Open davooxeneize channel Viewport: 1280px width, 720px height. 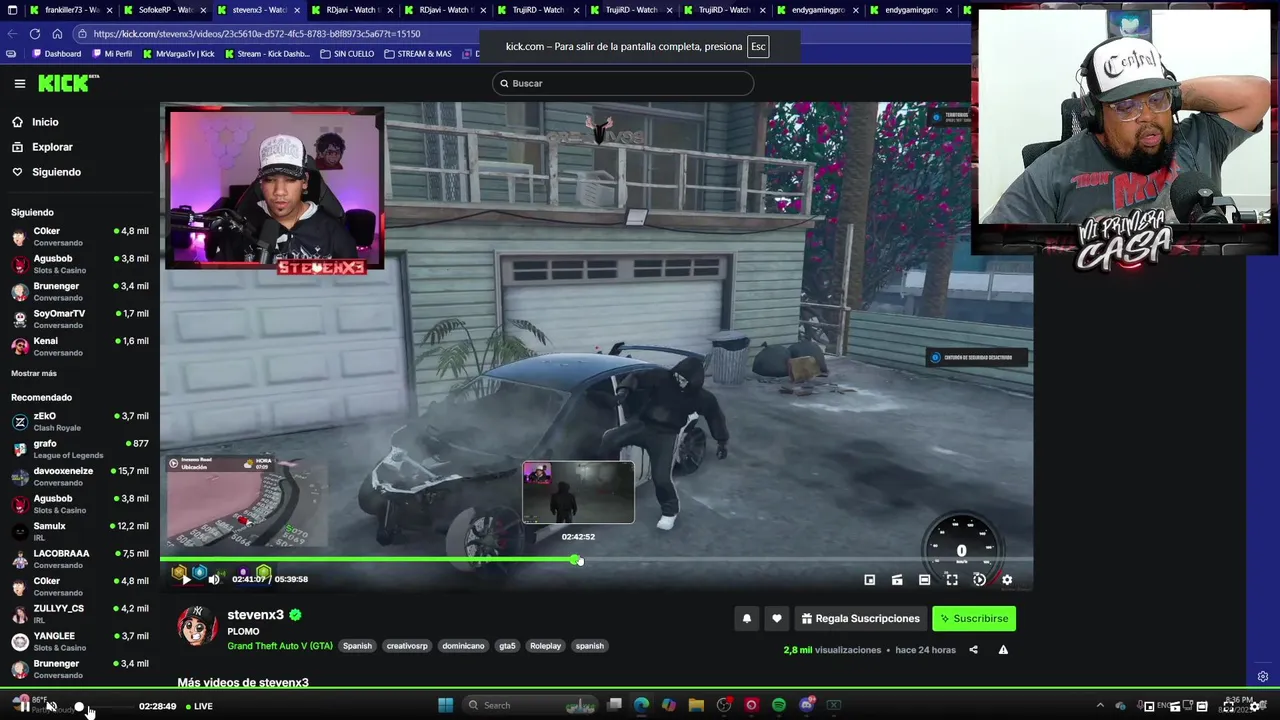pyautogui.click(x=80, y=476)
